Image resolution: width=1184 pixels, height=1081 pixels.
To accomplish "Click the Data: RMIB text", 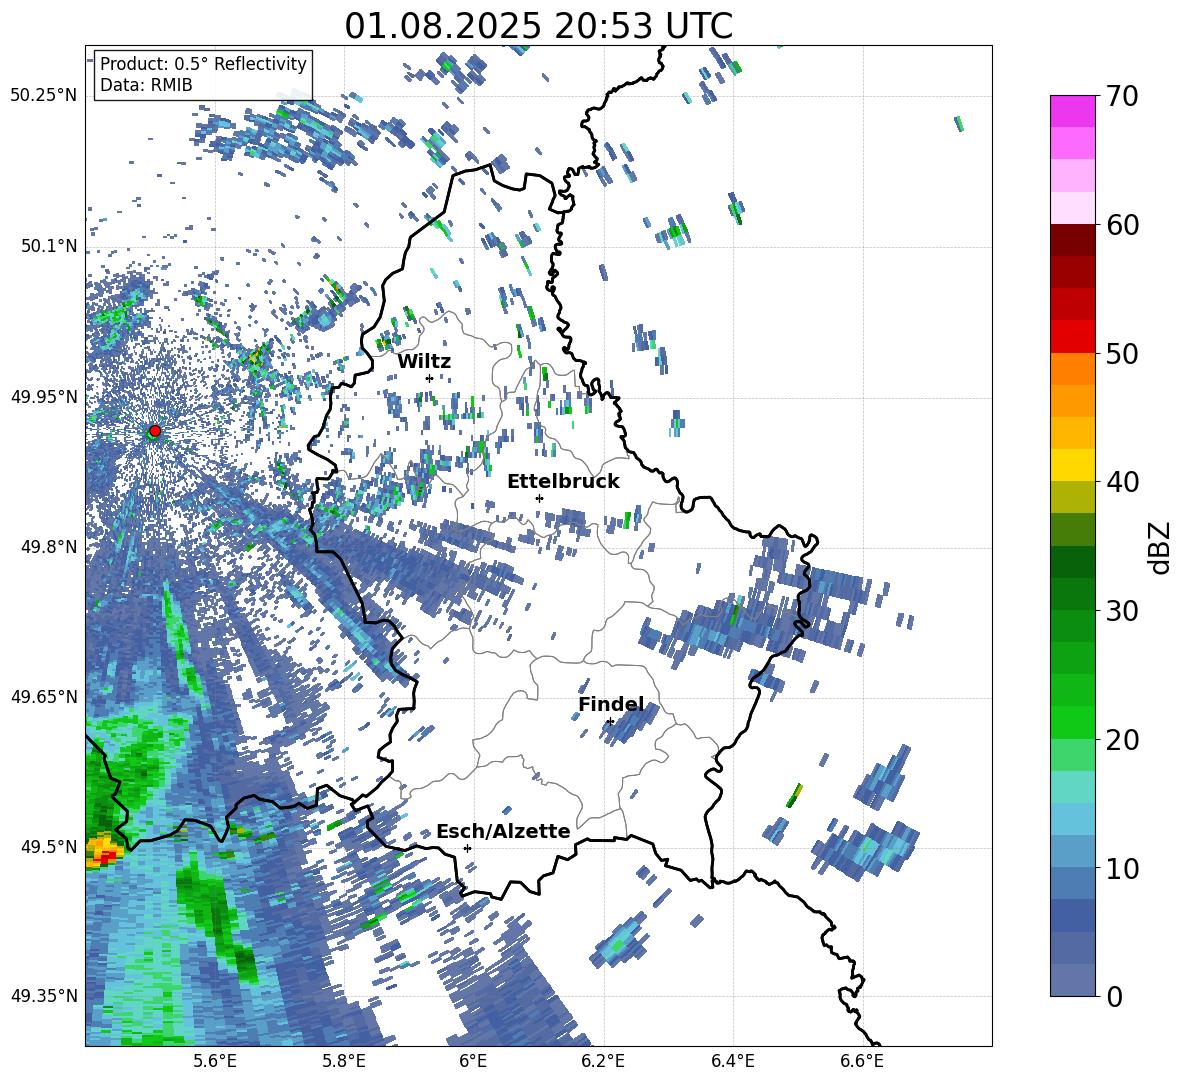I will 146,85.
